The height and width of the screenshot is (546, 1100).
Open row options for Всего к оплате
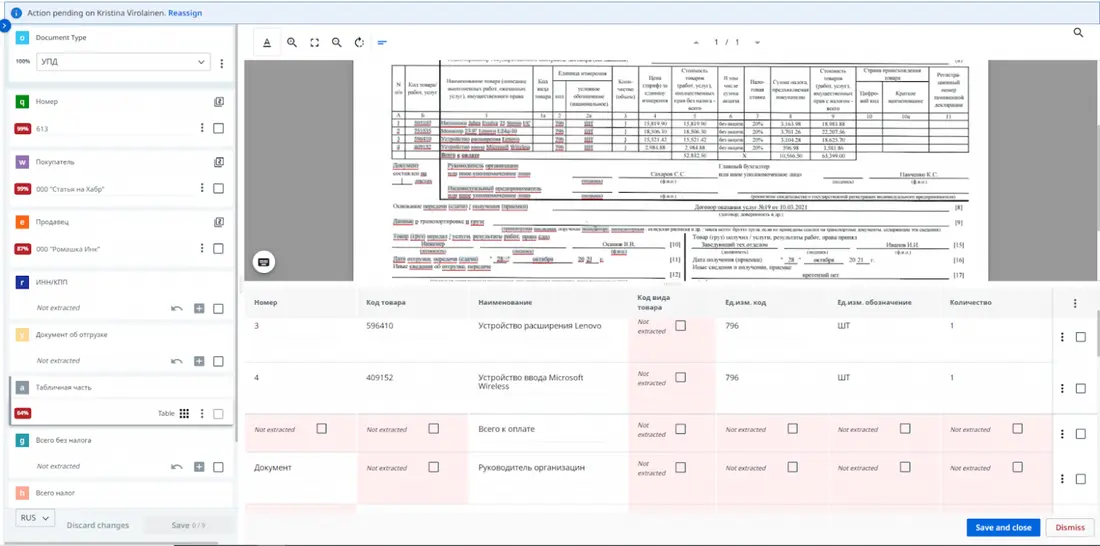point(1062,434)
